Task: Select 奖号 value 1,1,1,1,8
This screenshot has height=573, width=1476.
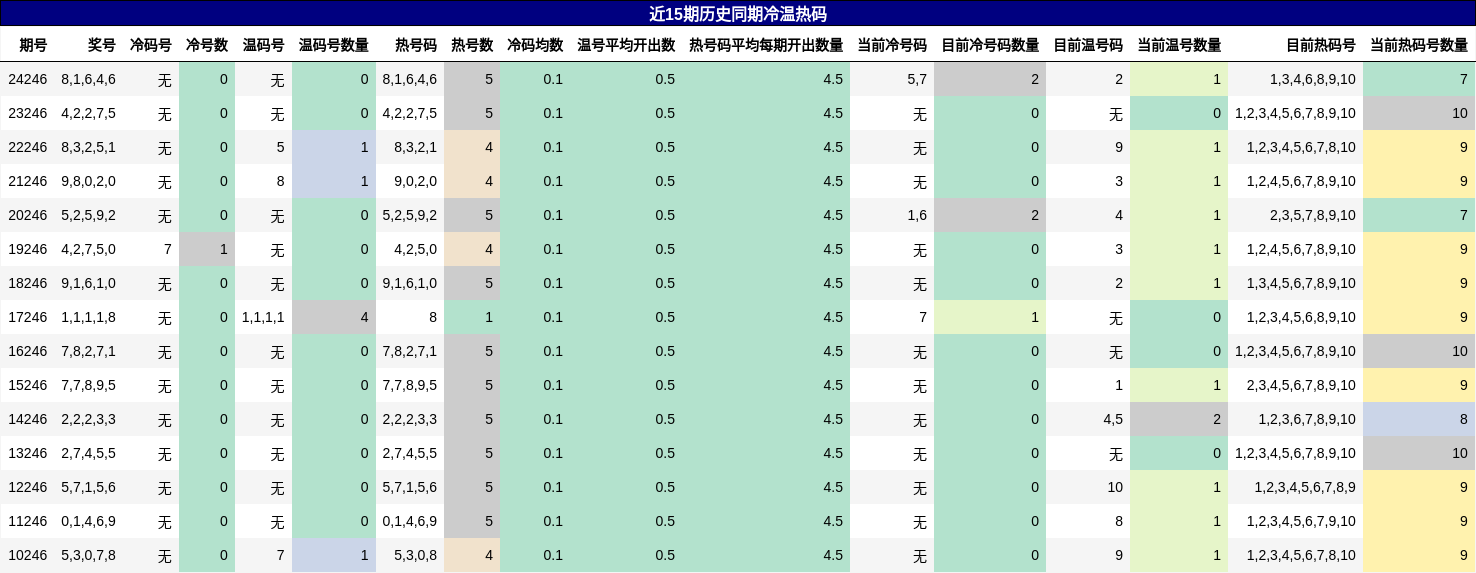Action: pyautogui.click(x=88, y=317)
